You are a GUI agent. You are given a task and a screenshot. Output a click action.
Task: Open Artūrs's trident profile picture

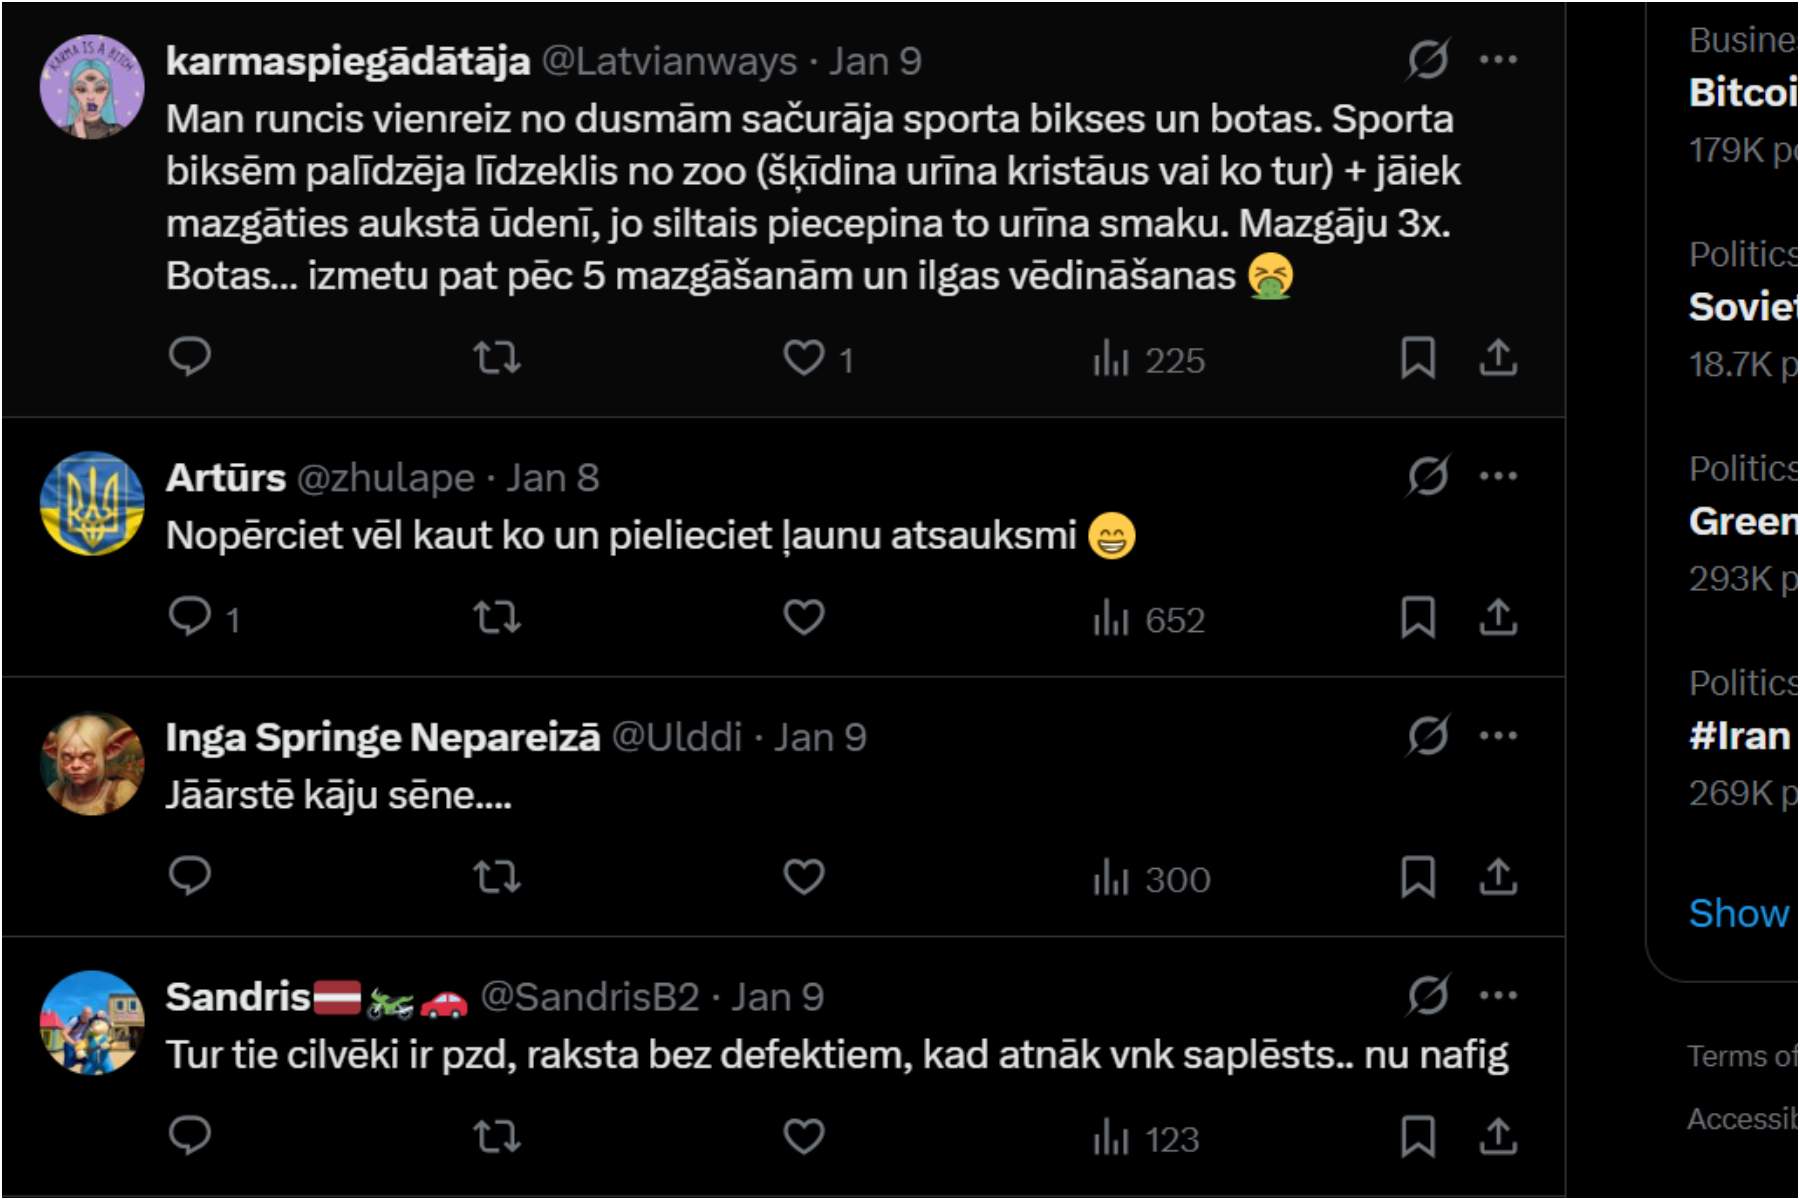pyautogui.click(x=92, y=504)
